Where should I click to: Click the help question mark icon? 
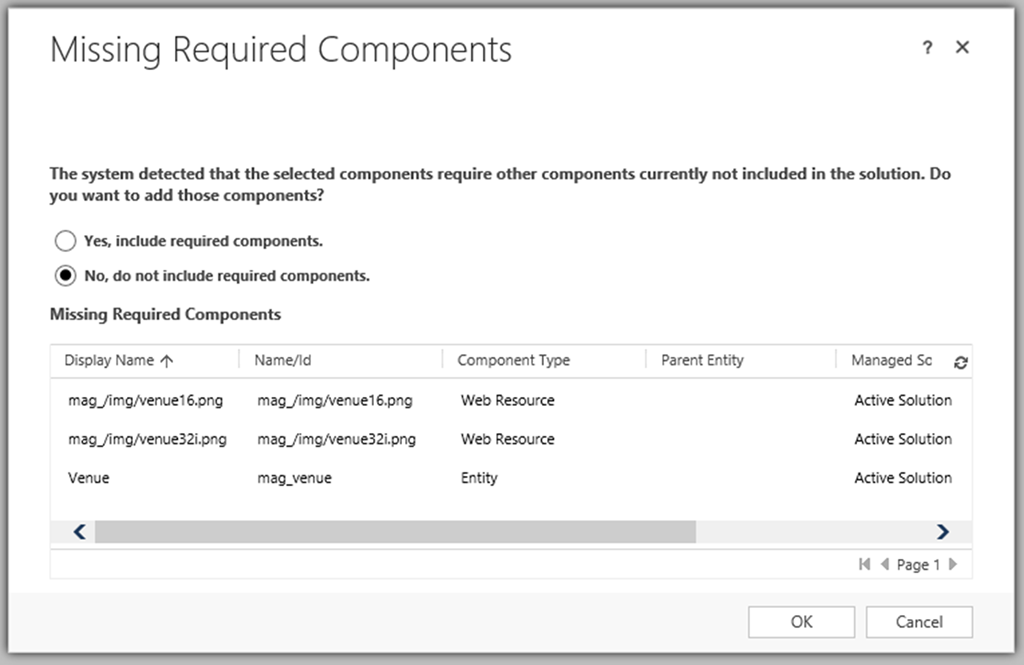[x=927, y=48]
